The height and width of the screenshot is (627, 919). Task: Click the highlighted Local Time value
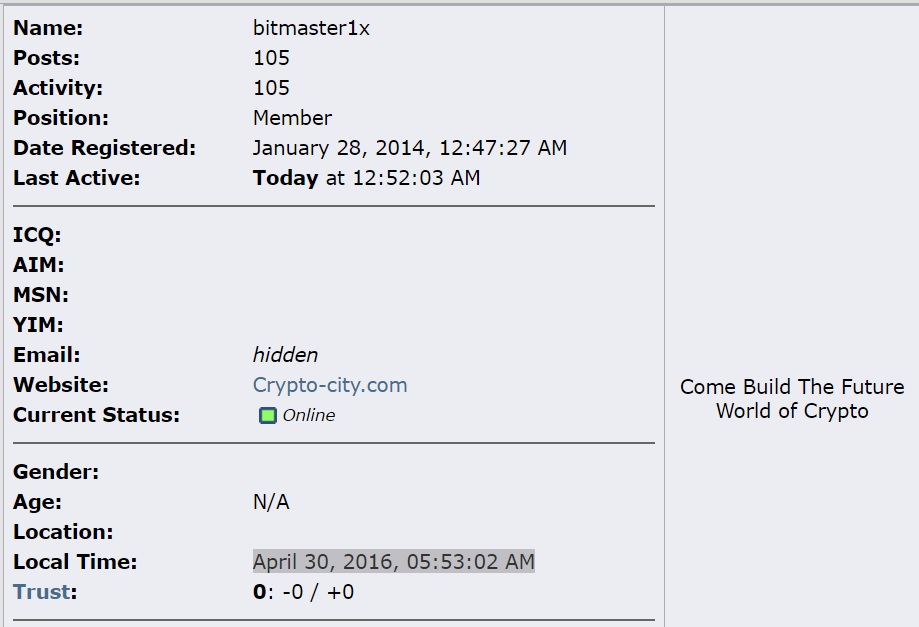pos(394,561)
